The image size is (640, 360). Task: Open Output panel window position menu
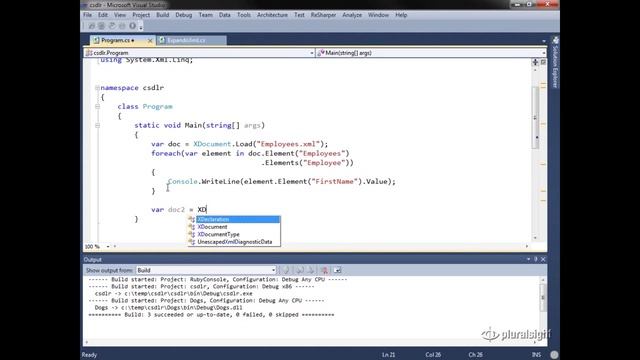pyautogui.click(x=528, y=259)
